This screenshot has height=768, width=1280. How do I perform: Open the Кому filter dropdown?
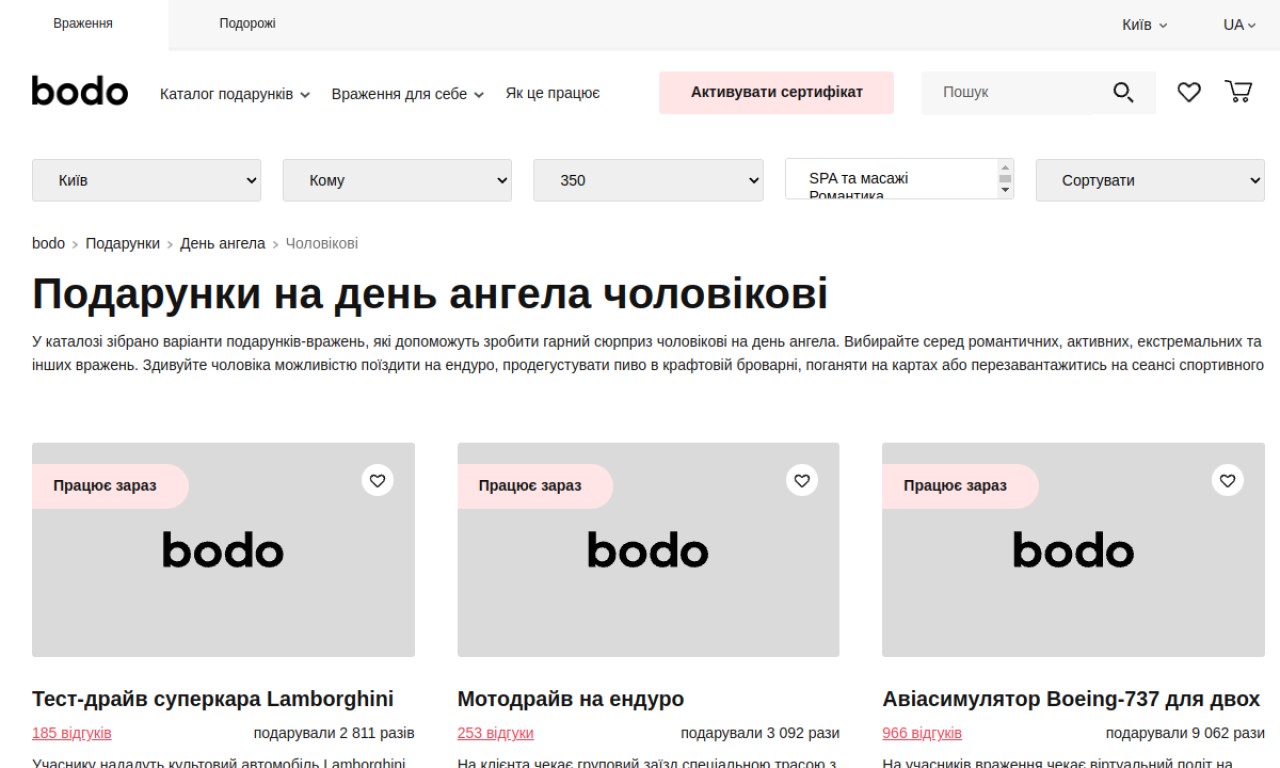(397, 180)
